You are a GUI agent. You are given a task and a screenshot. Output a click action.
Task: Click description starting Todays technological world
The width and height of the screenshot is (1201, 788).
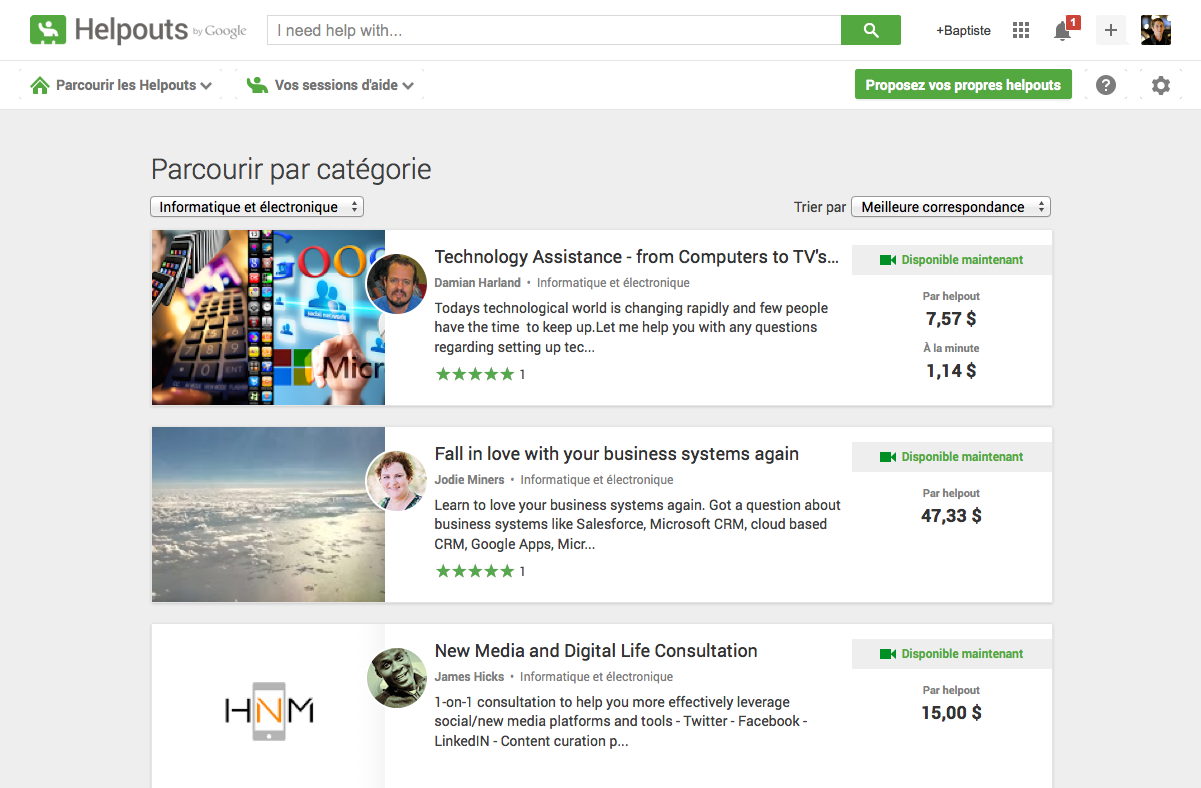(x=632, y=328)
